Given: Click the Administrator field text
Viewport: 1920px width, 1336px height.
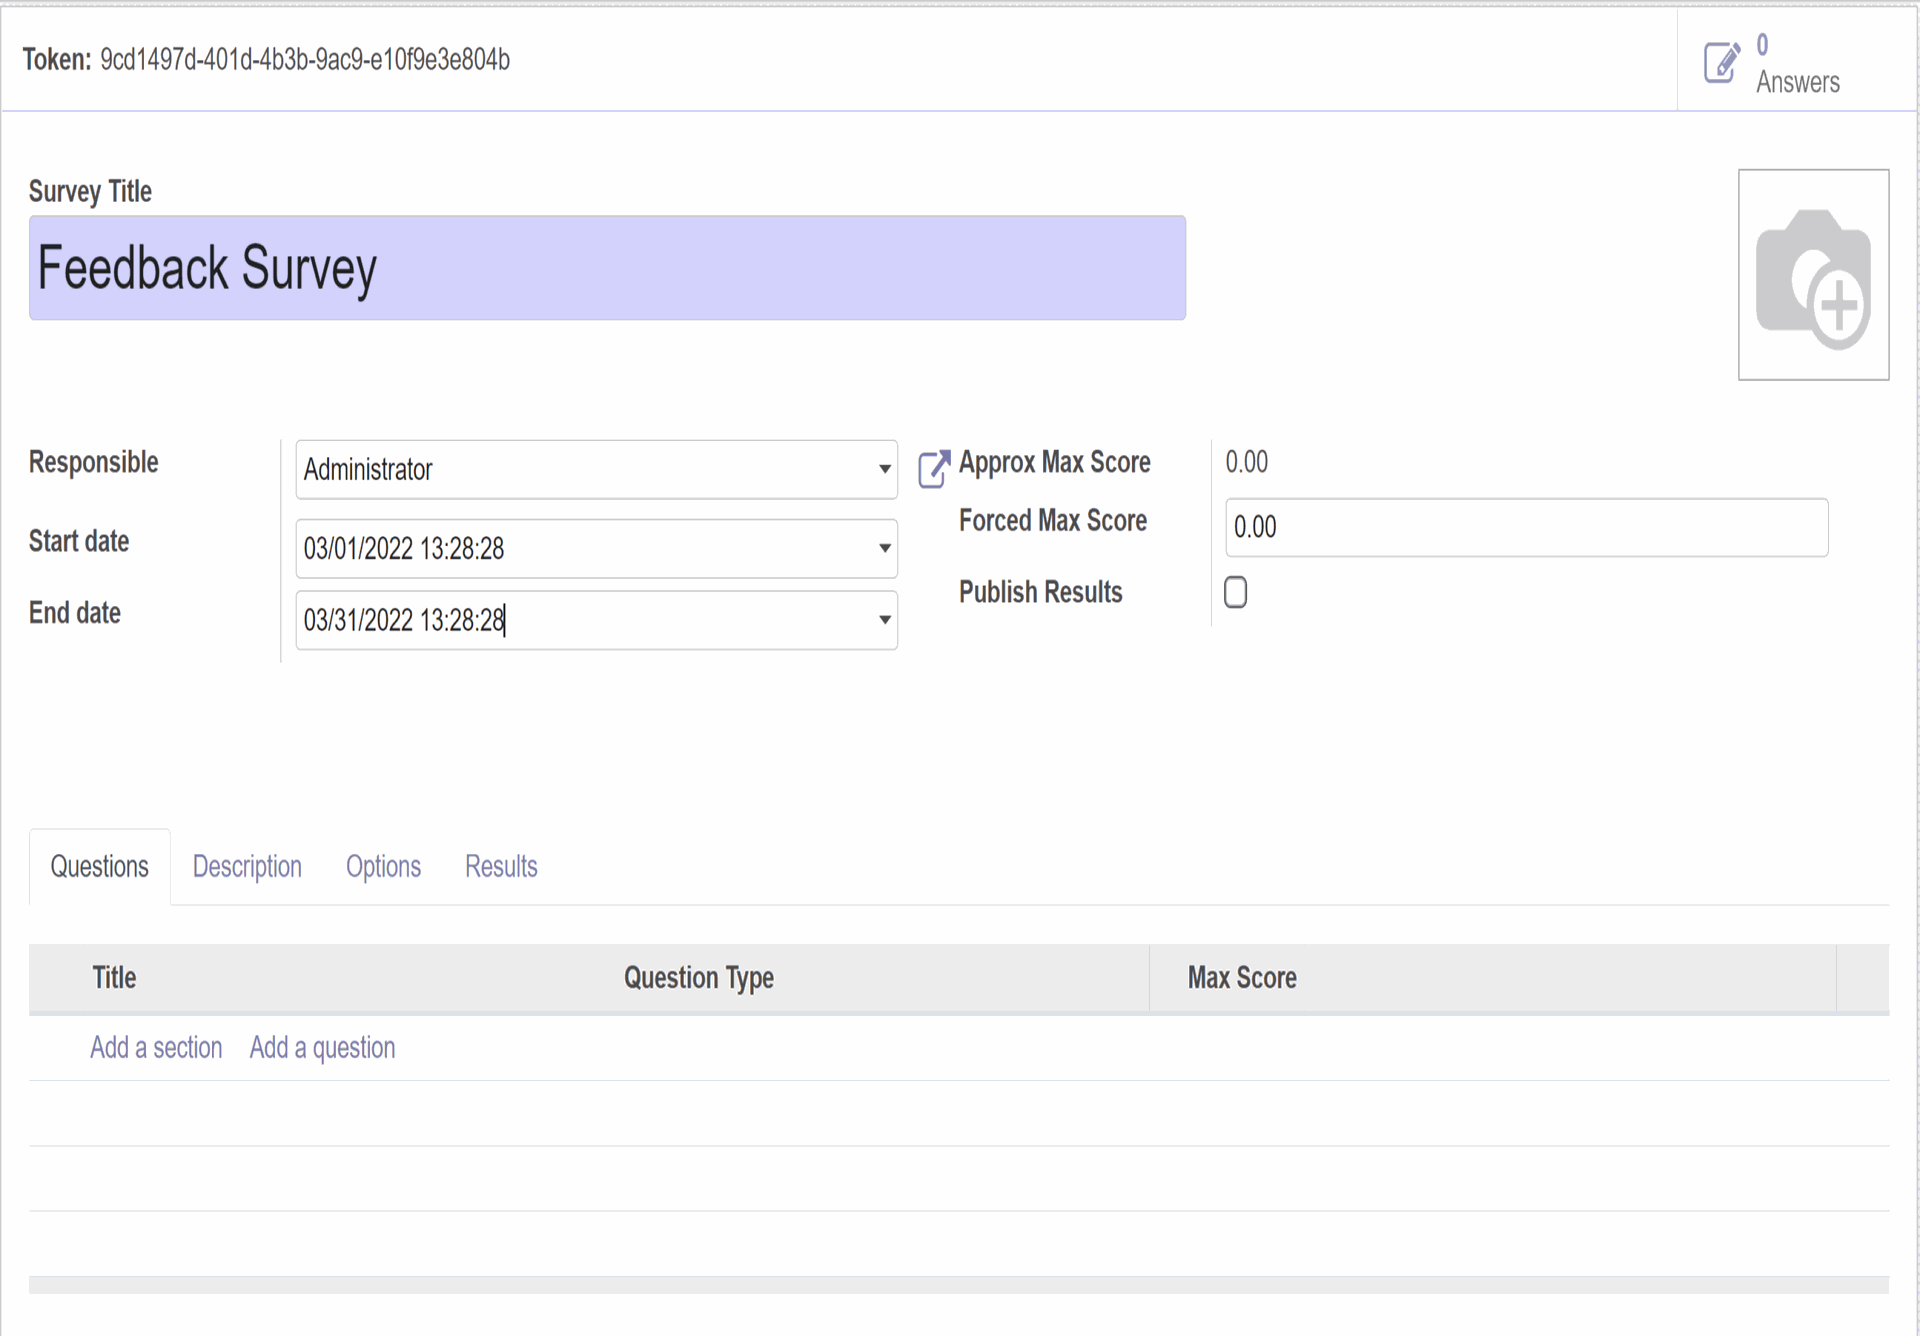Looking at the screenshot, I should pos(369,469).
